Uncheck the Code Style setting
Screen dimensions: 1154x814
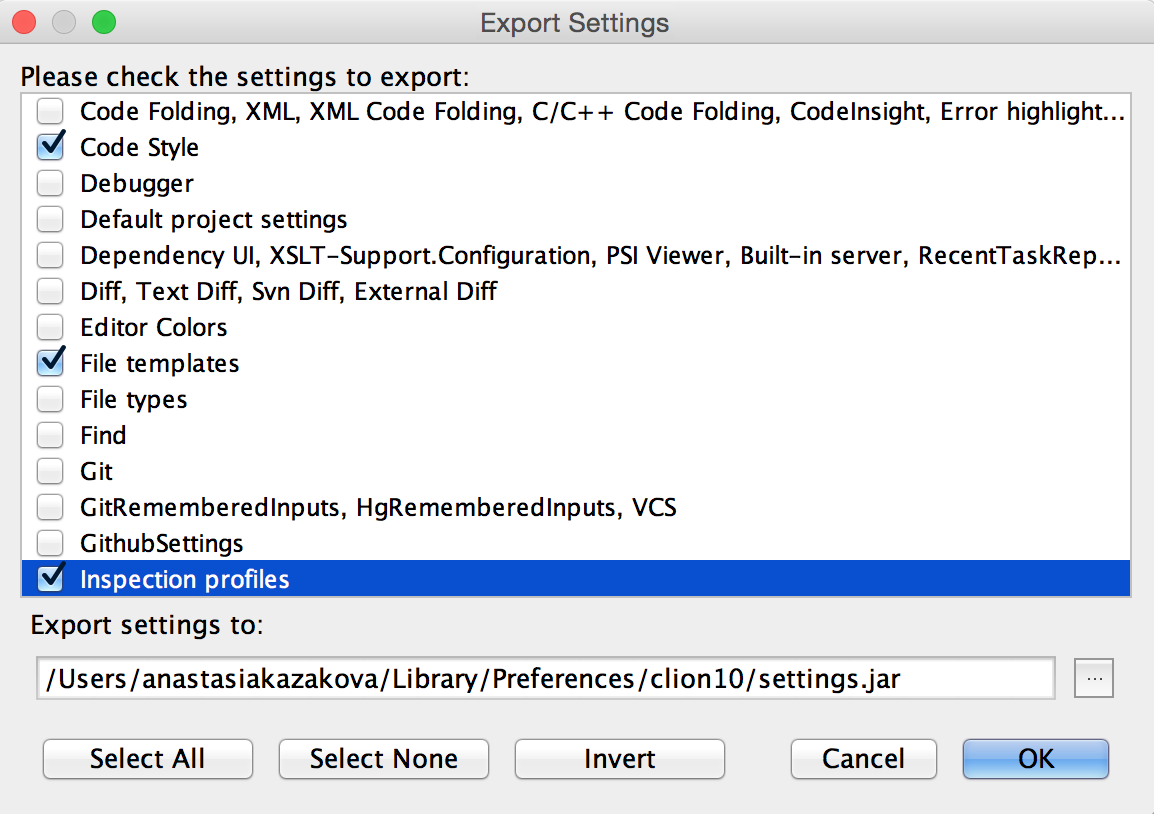click(50, 147)
